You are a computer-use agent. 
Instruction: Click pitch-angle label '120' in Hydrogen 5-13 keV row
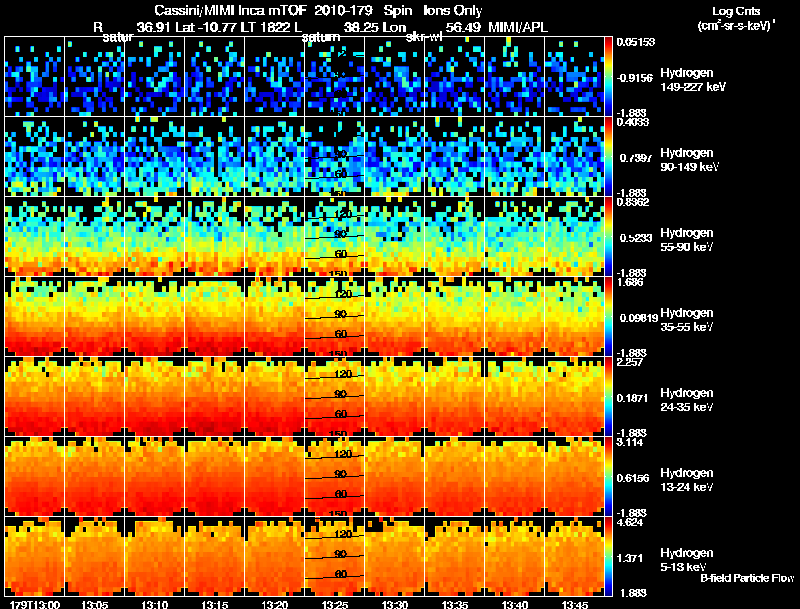(343, 534)
